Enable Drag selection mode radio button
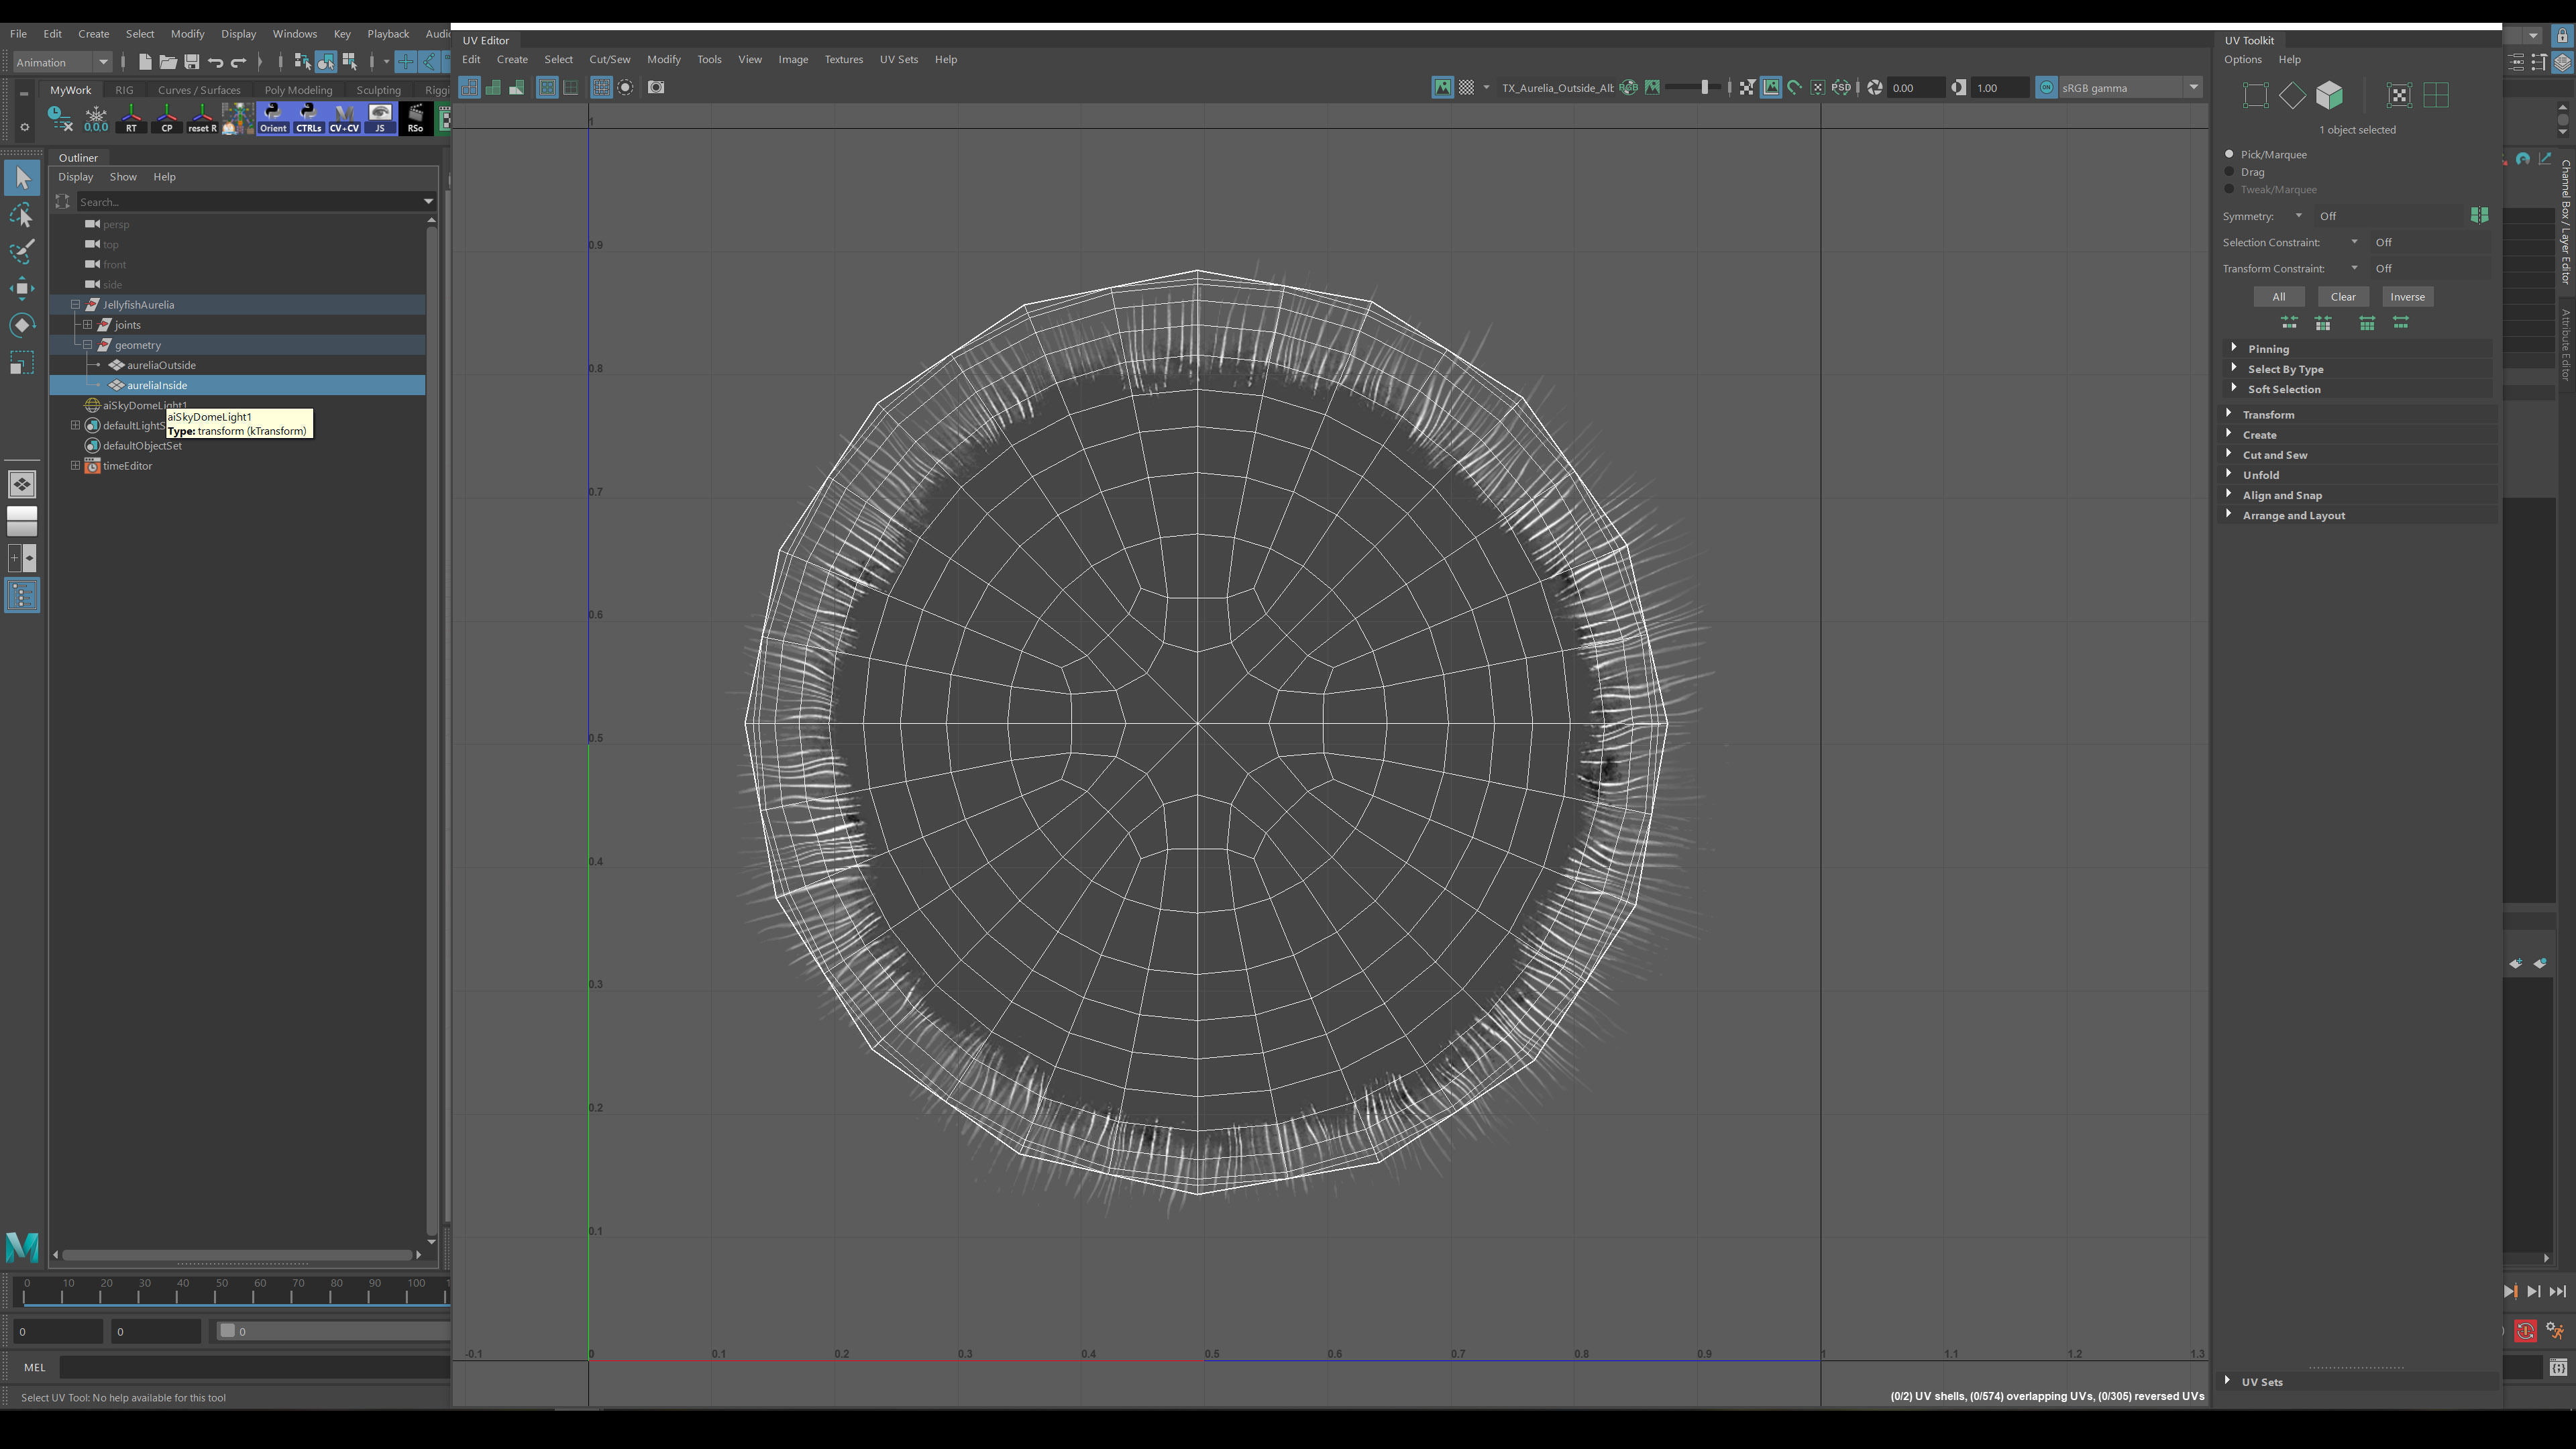 click(x=2229, y=172)
